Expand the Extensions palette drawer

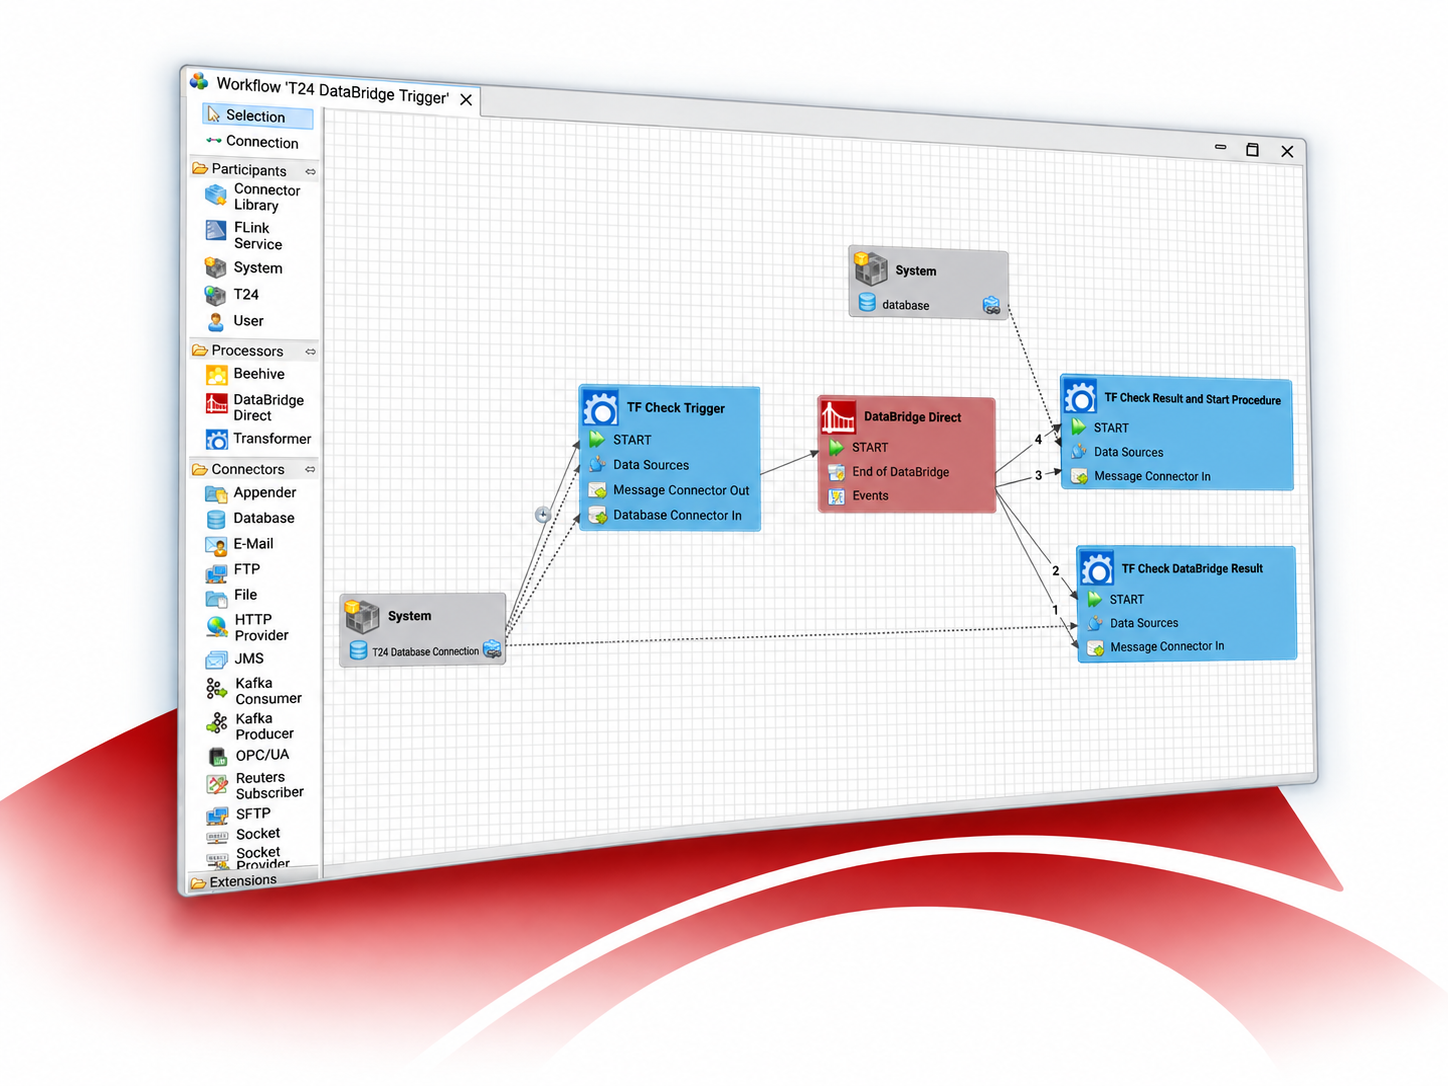click(254, 881)
